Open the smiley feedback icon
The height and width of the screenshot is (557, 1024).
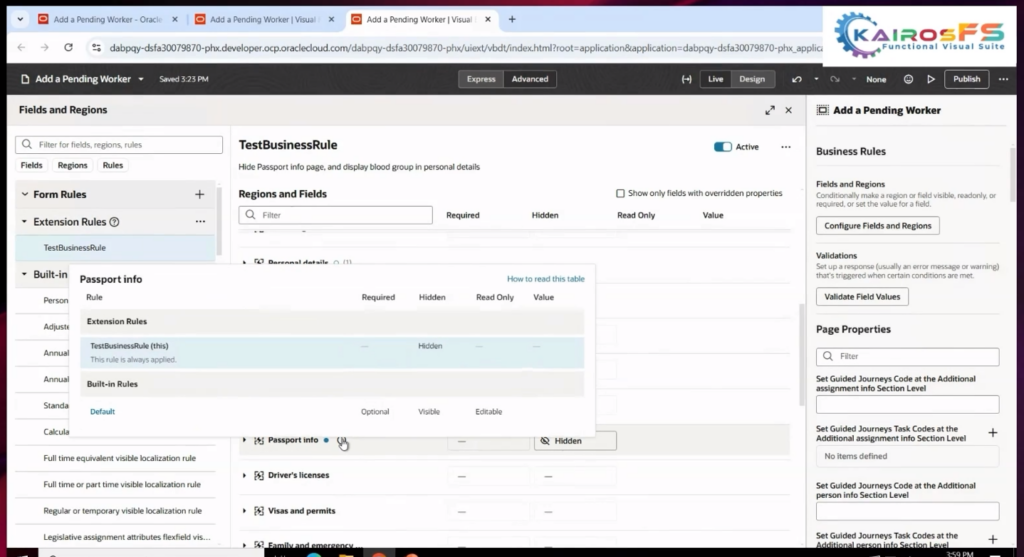[908, 79]
